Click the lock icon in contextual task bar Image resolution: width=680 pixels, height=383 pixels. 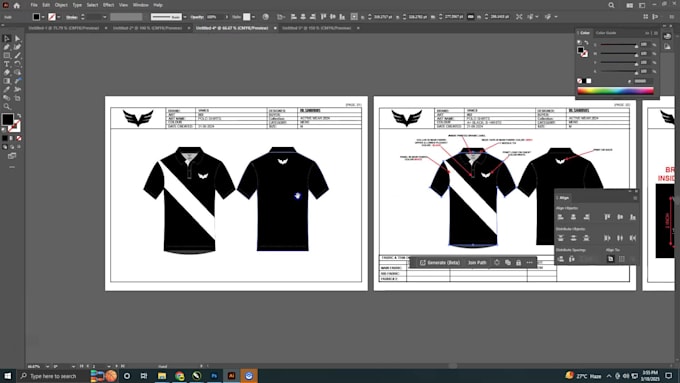pos(519,262)
